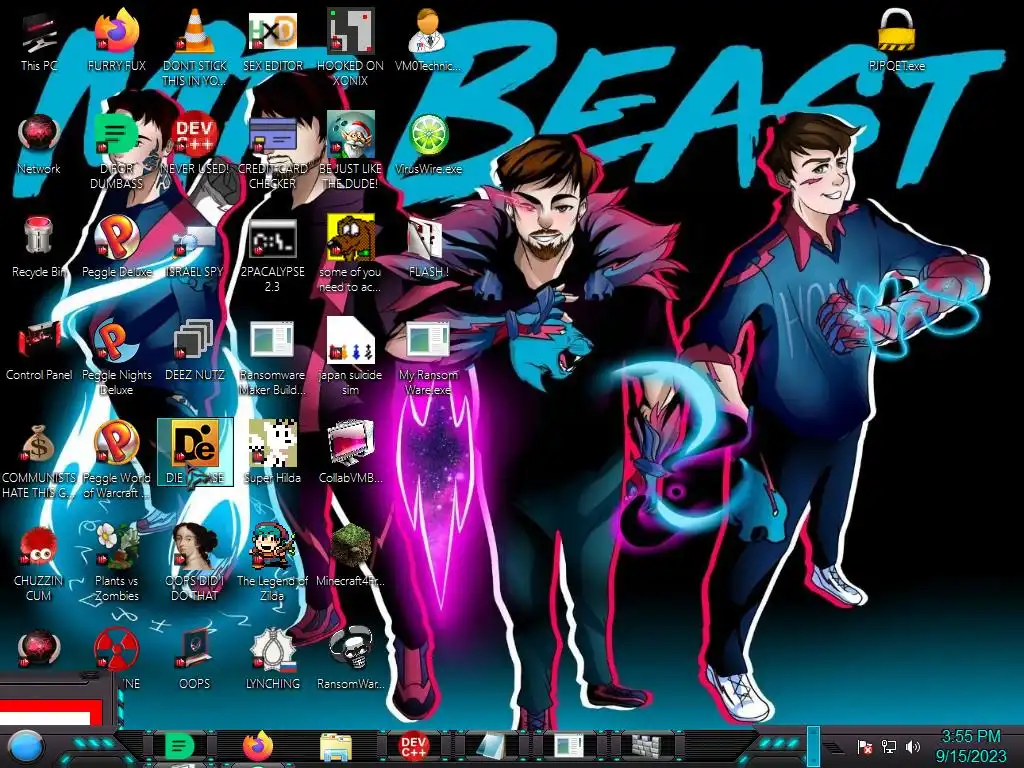1024x768 pixels.
Task: Select the This PC desktop icon
Action: [39, 40]
